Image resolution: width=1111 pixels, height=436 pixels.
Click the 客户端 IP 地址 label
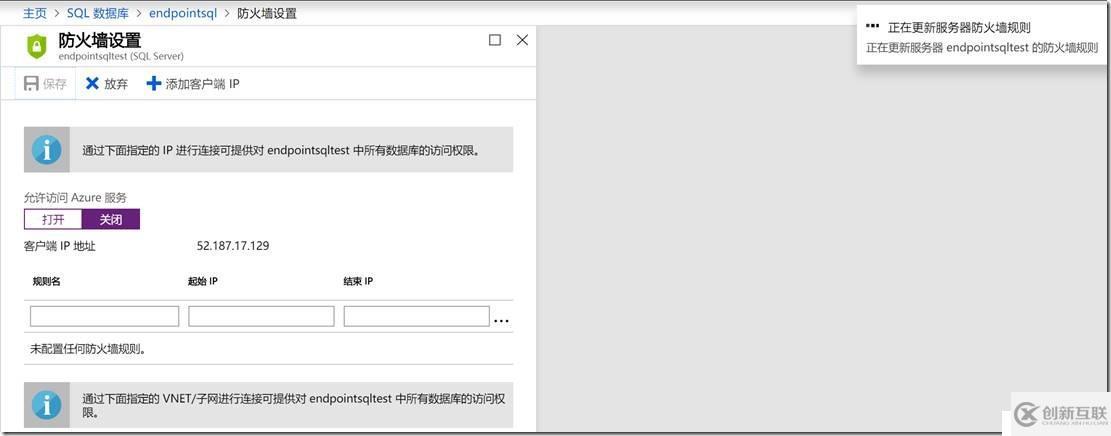coord(60,247)
